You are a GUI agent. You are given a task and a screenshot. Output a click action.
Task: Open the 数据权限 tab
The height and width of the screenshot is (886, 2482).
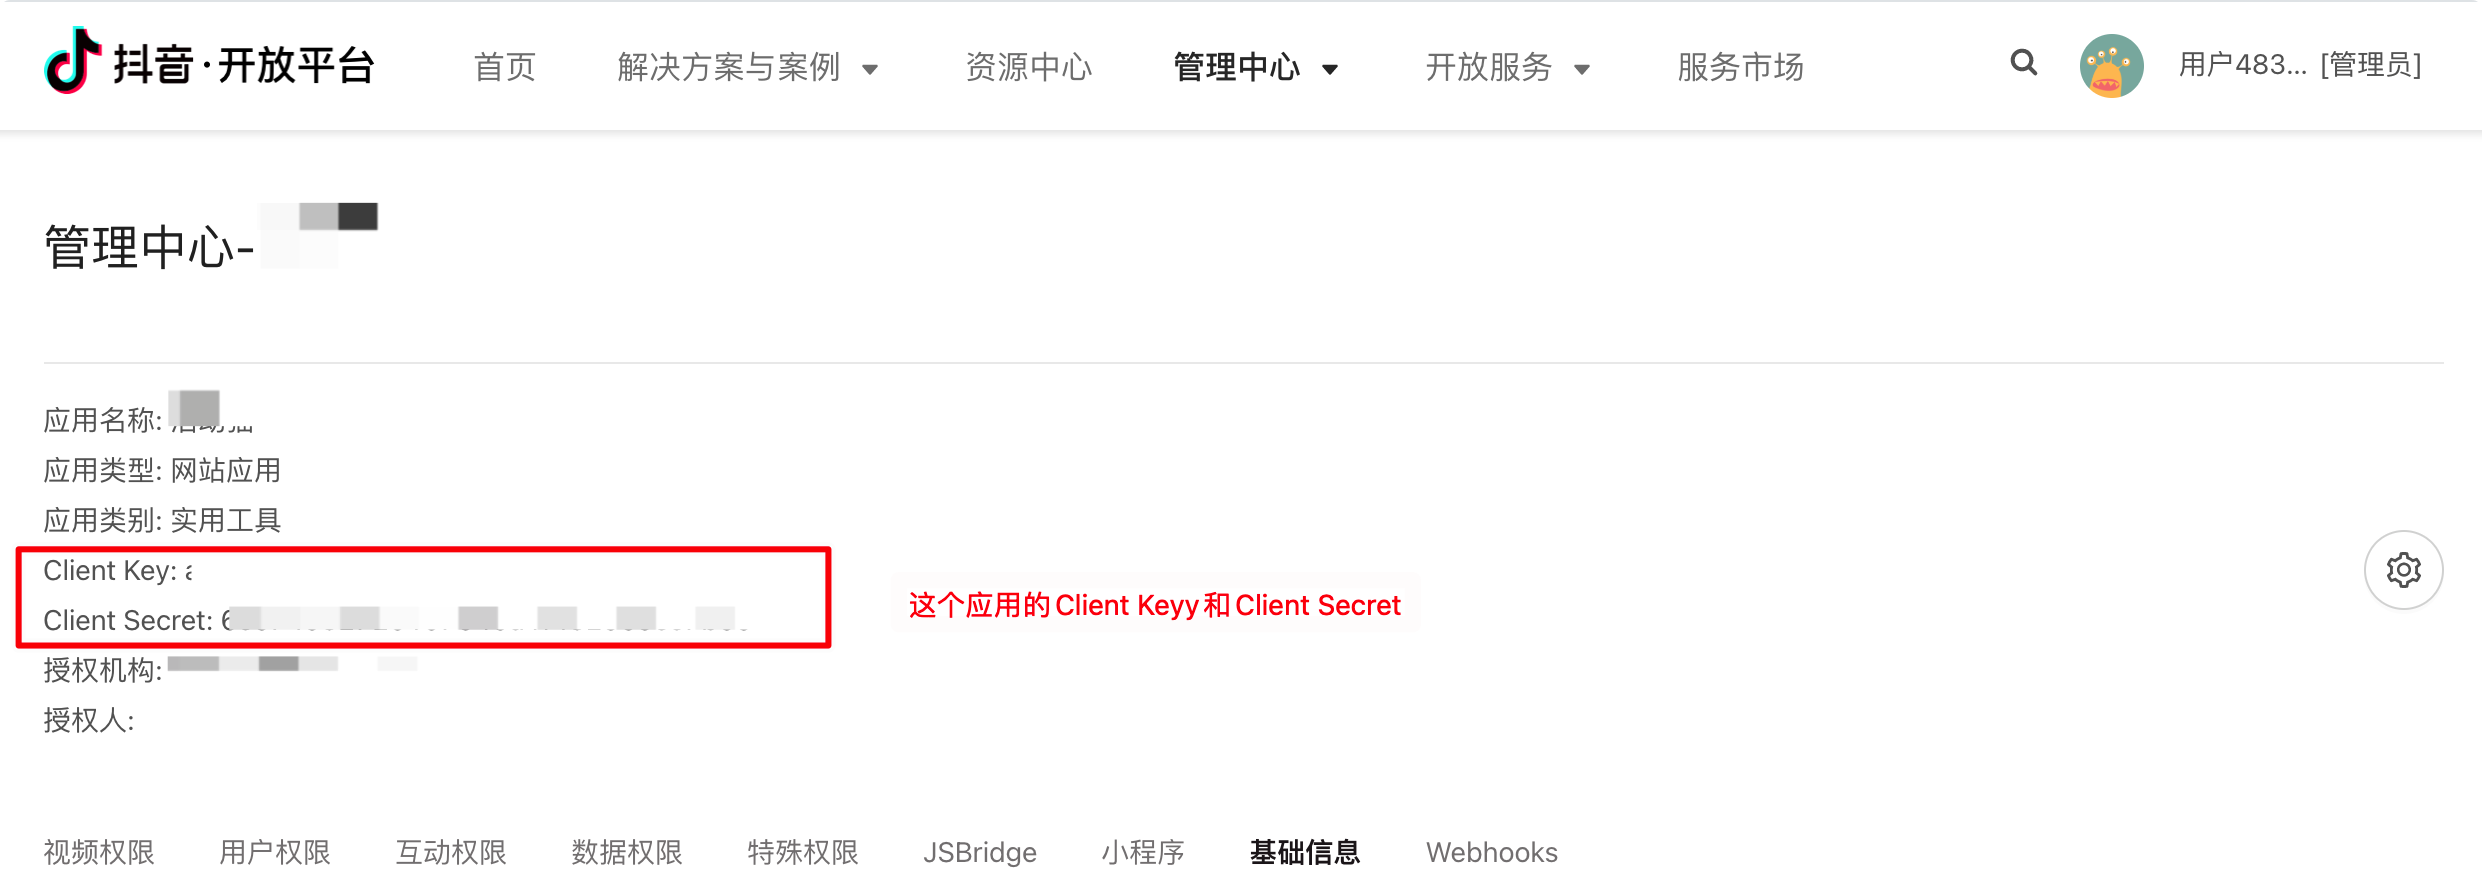tap(627, 852)
